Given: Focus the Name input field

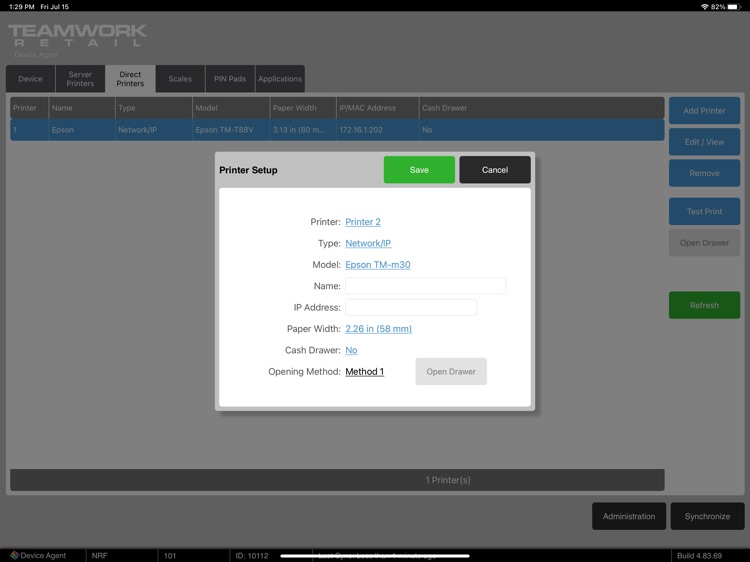Looking at the screenshot, I should click(425, 286).
